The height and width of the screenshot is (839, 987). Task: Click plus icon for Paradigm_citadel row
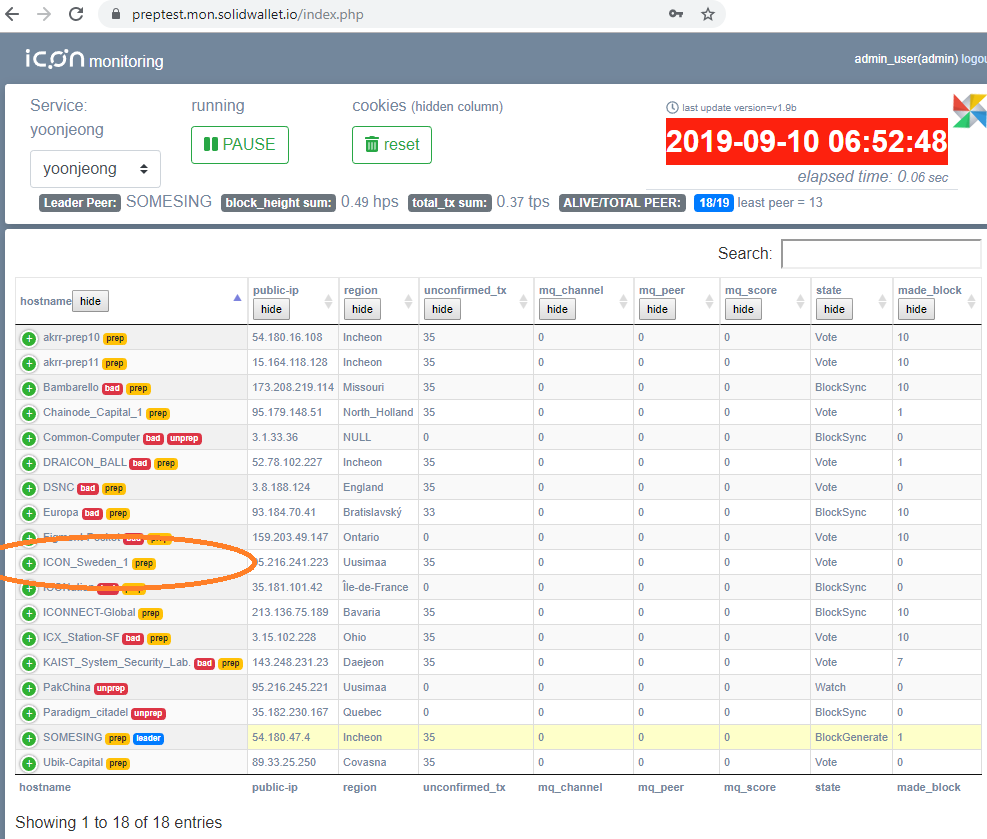(x=29, y=713)
